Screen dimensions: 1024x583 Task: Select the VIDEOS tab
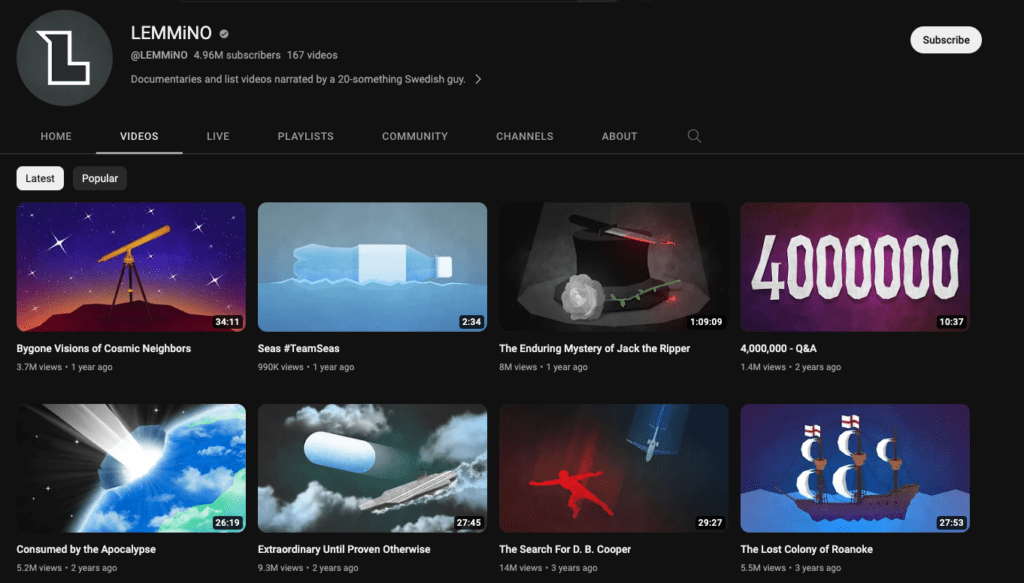click(x=139, y=136)
